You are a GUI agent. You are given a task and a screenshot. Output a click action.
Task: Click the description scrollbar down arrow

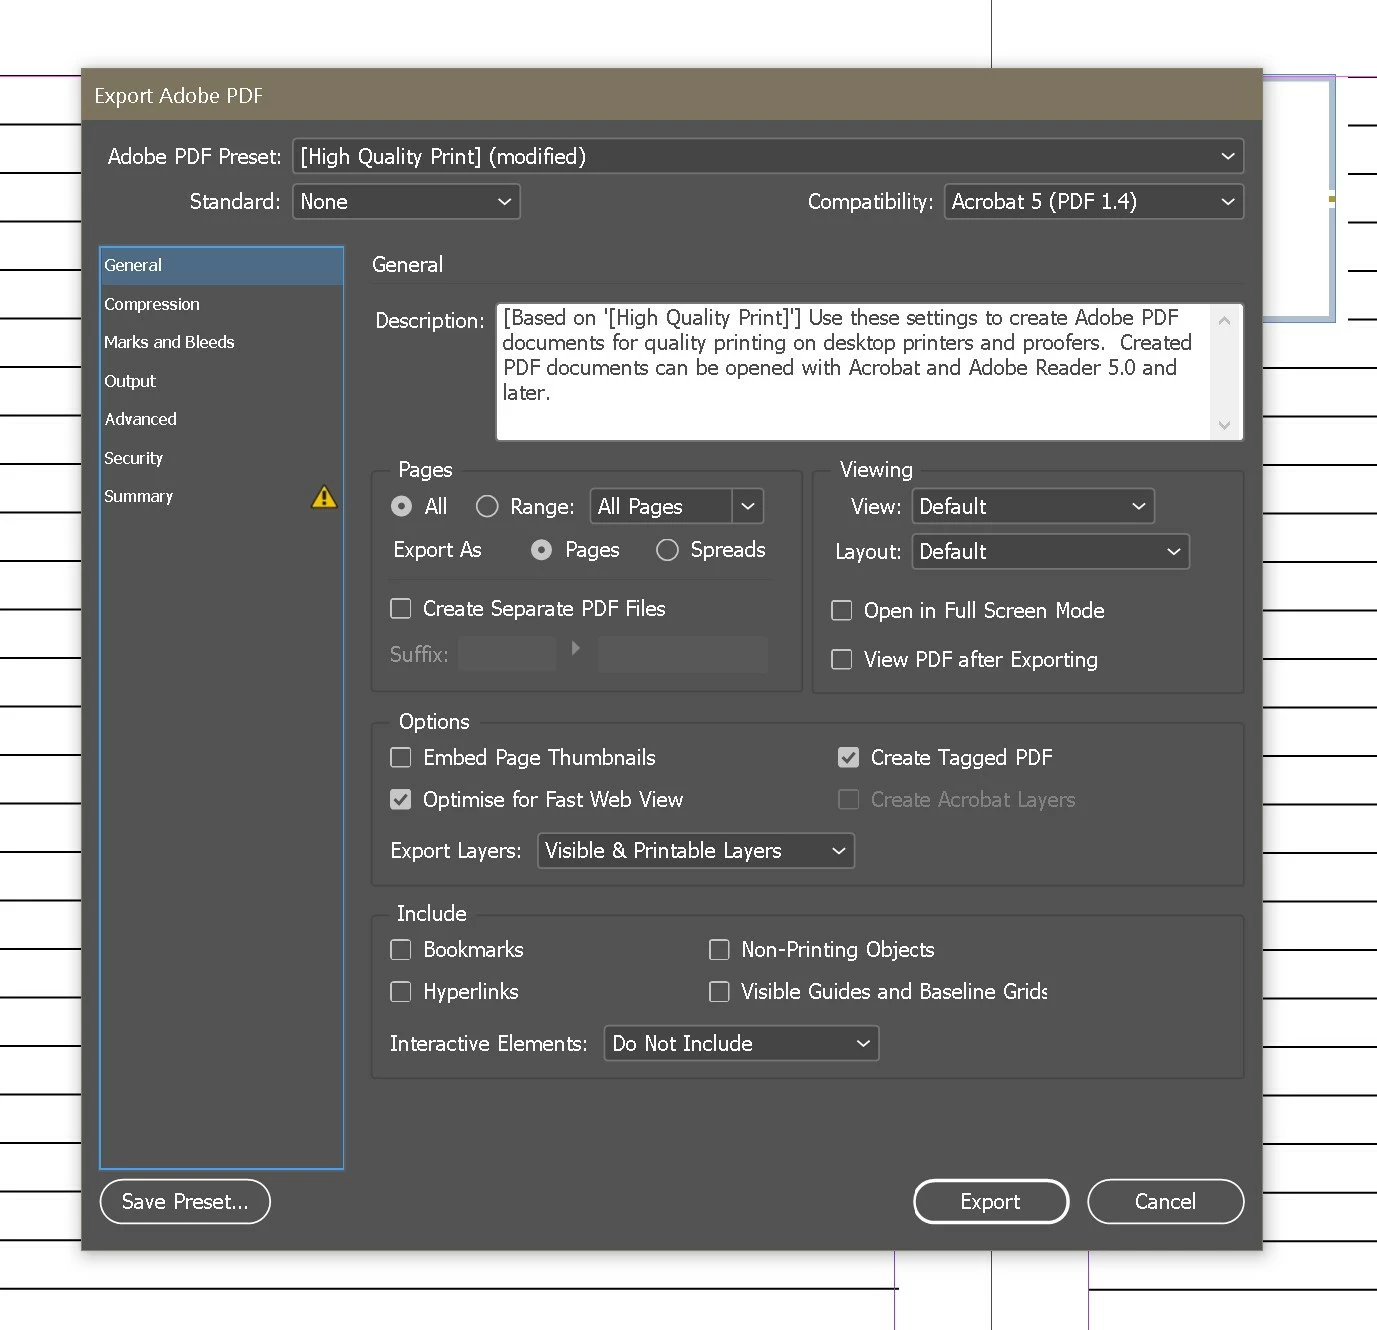1224,425
